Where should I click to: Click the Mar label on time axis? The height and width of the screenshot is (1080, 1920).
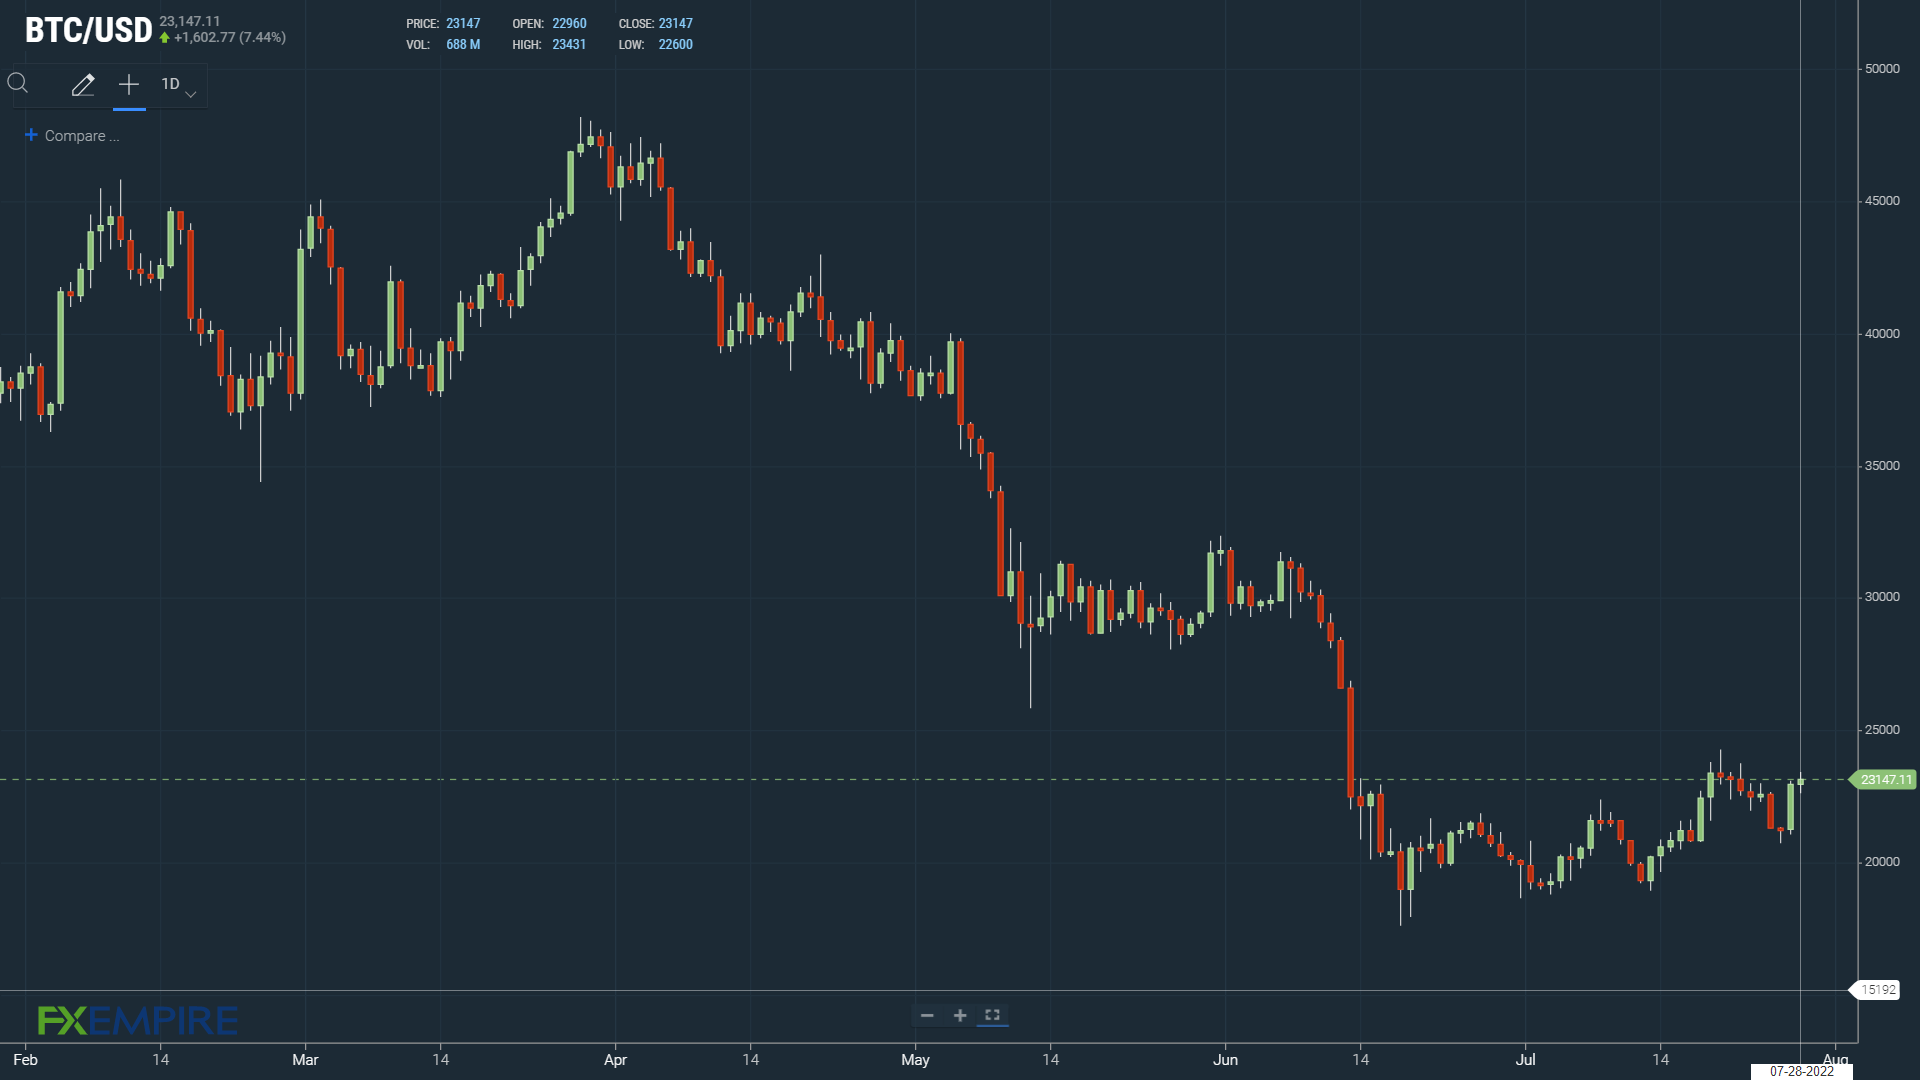[x=305, y=1060]
